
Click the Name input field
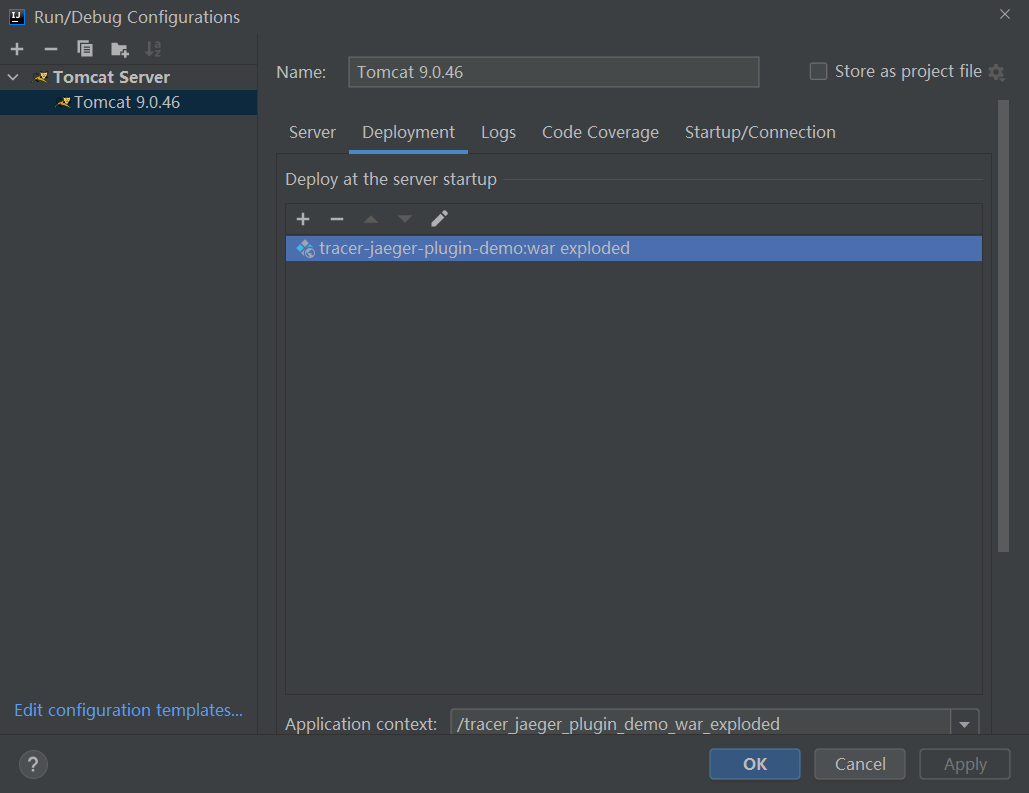tap(553, 72)
